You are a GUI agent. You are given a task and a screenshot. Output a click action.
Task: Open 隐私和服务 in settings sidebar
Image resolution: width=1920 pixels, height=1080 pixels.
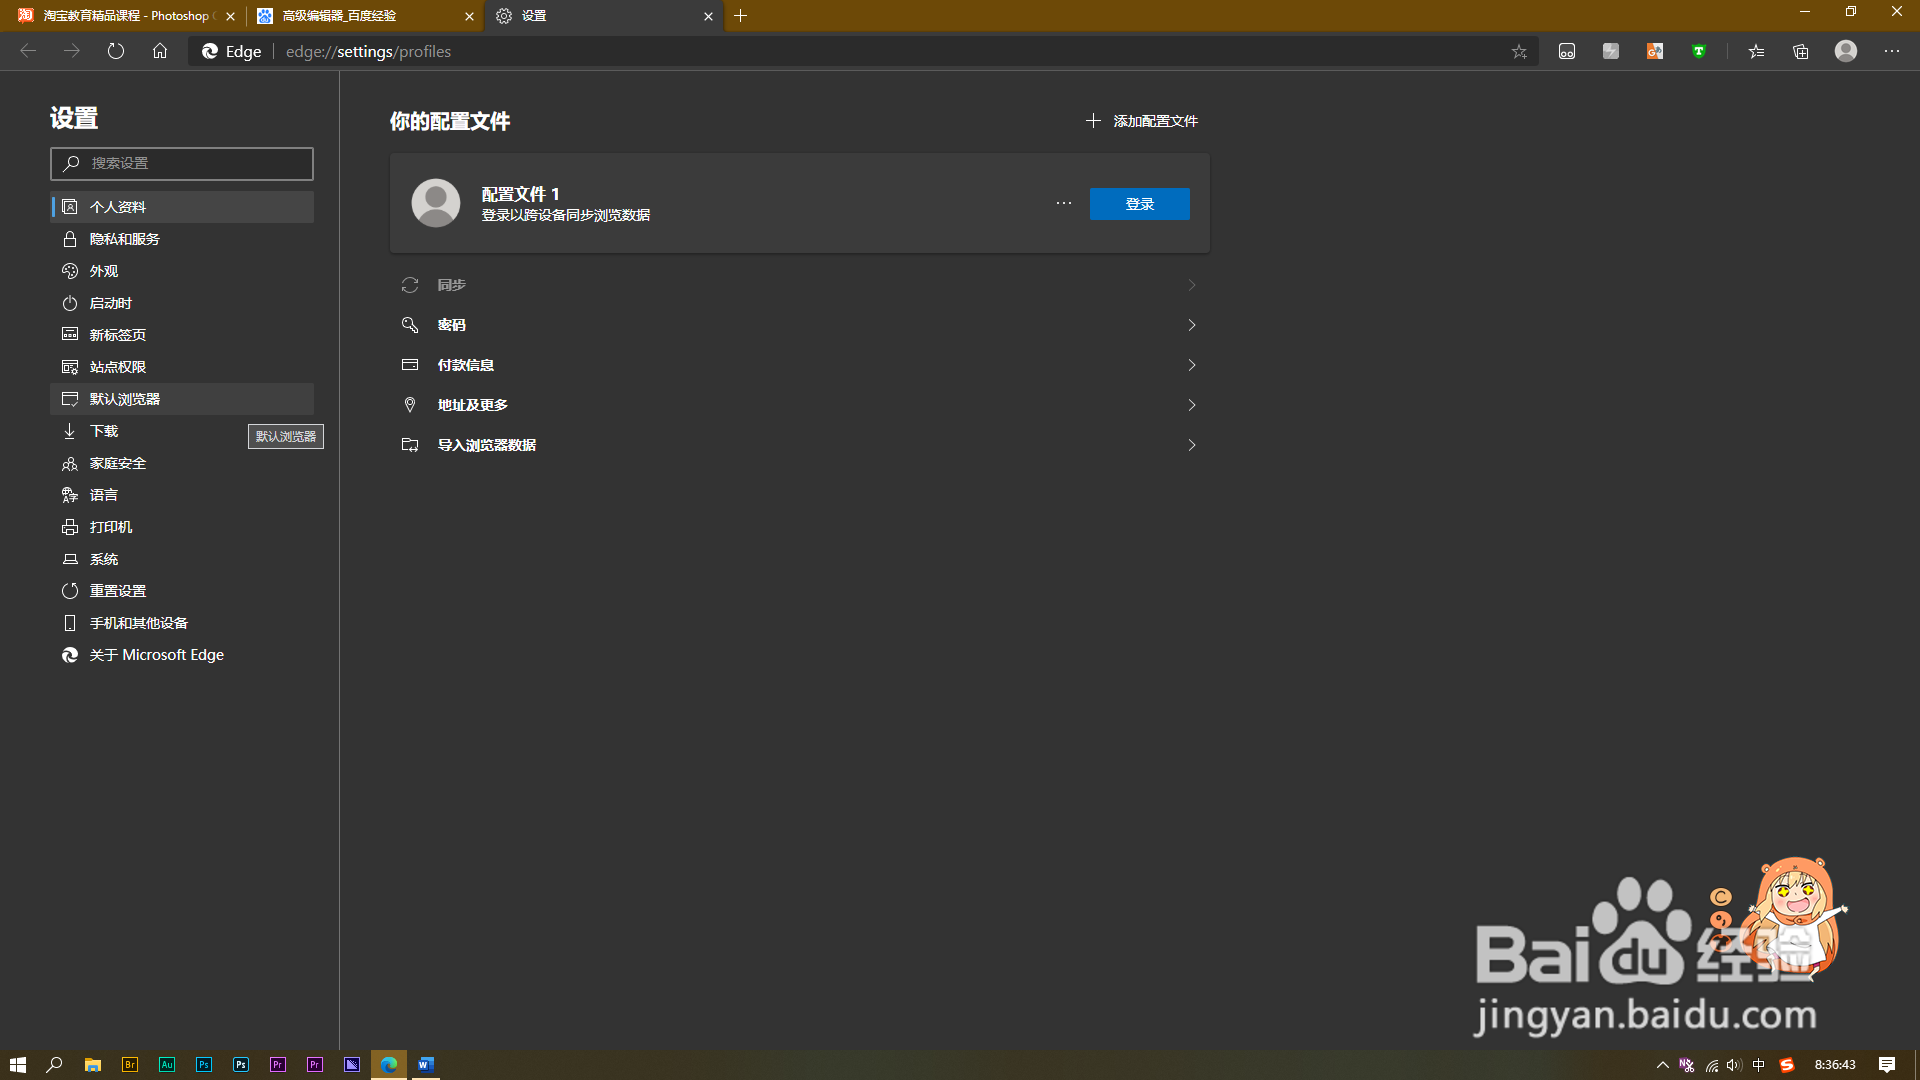coord(125,239)
